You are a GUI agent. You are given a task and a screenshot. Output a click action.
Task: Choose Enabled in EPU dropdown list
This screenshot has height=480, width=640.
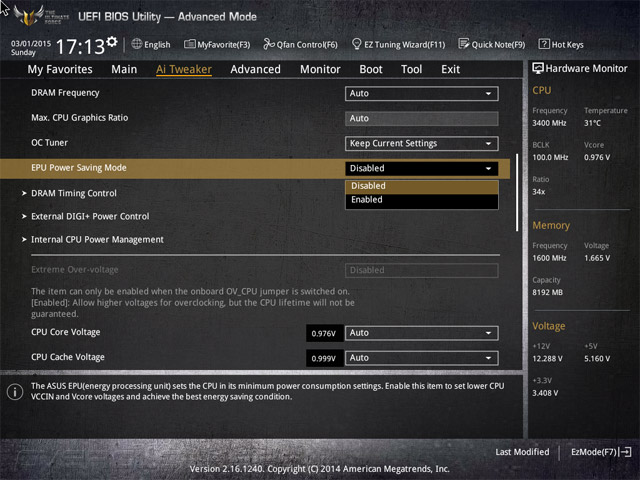422,200
